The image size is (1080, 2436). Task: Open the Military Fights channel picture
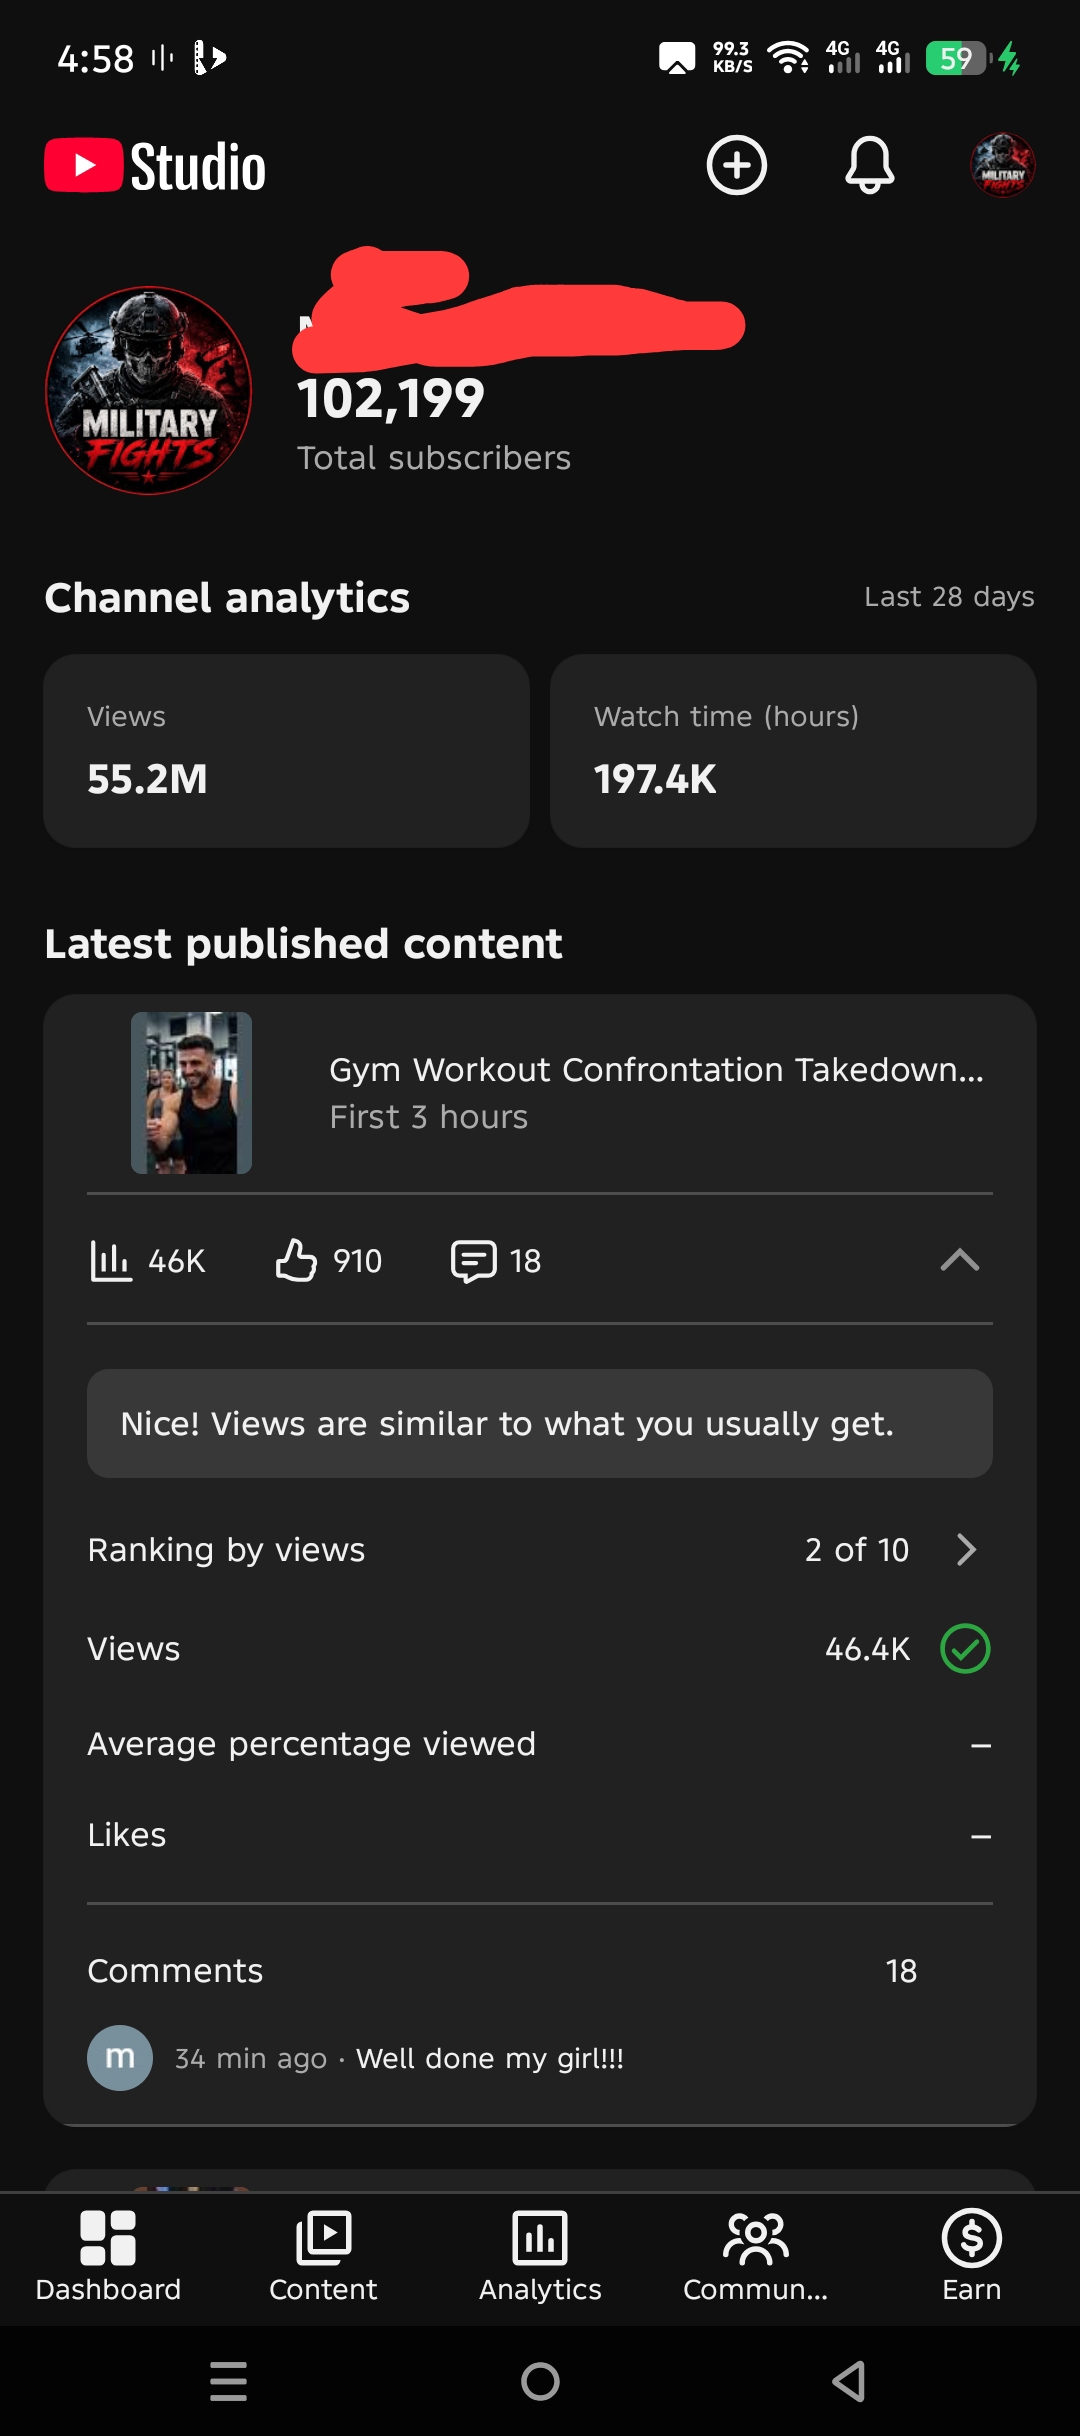149,390
